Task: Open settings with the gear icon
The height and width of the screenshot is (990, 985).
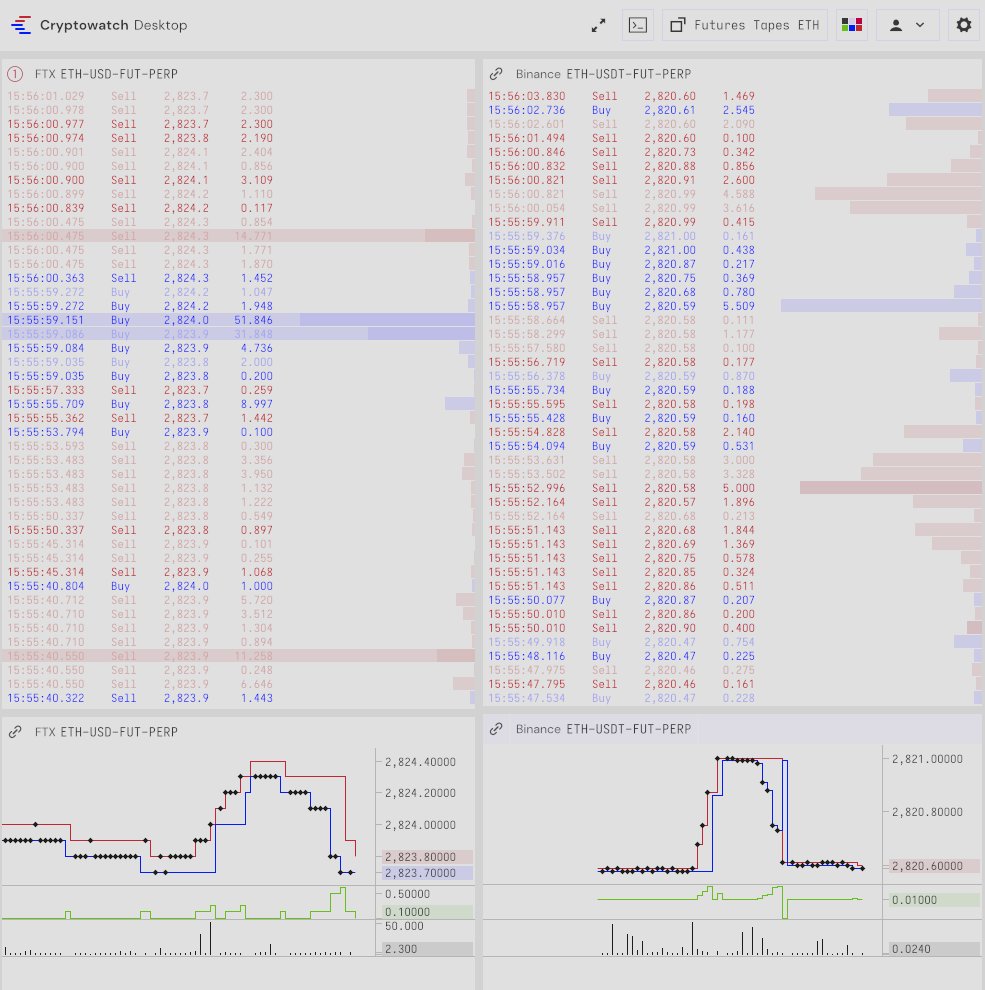Action: click(964, 25)
